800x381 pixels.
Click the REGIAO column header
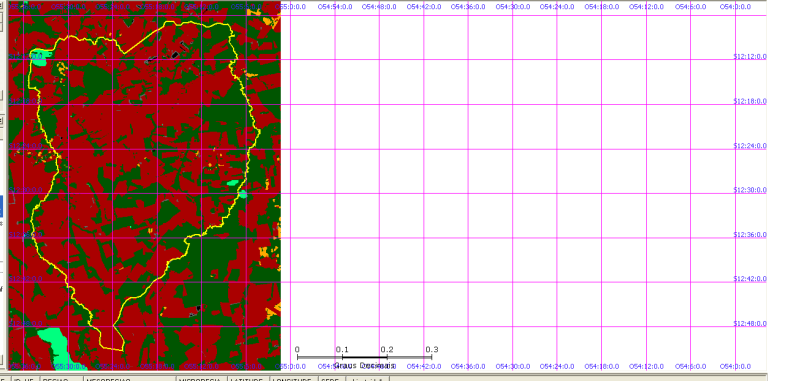point(61,378)
